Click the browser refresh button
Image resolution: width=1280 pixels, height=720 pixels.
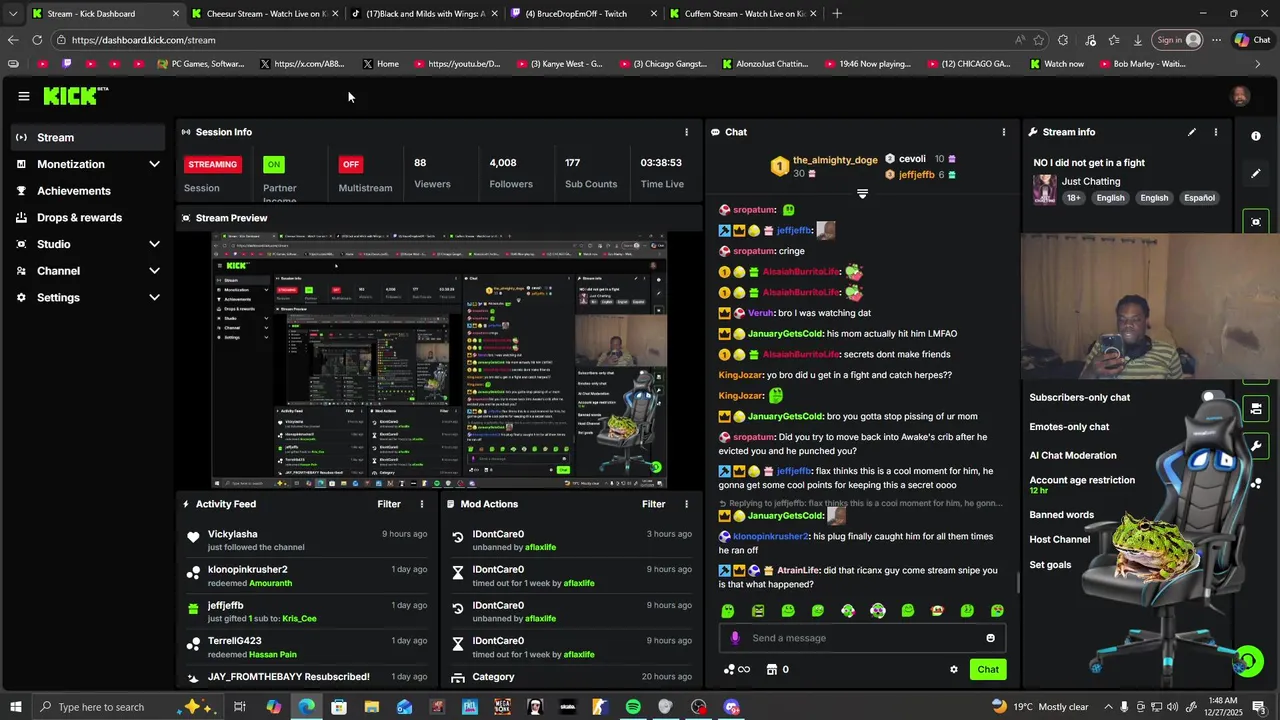[x=37, y=40]
